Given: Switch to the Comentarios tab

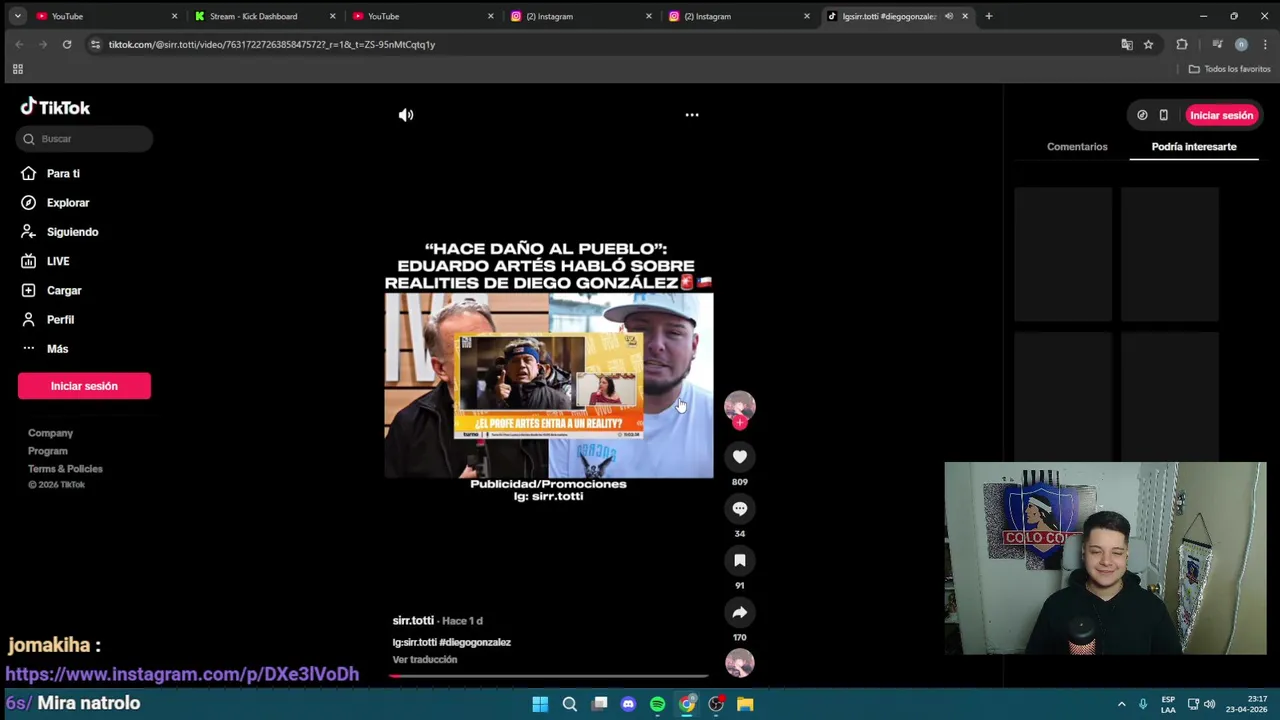Looking at the screenshot, I should tap(1077, 147).
